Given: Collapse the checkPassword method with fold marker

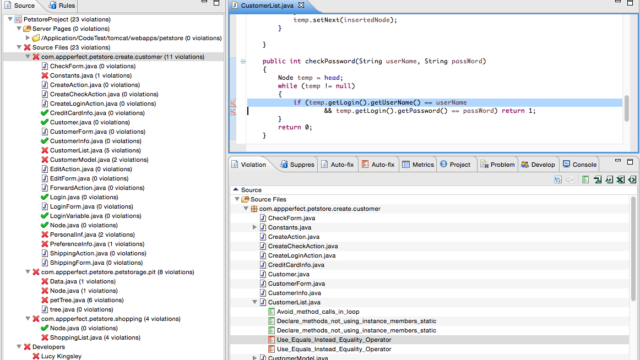Looking at the screenshot, I should (x=243, y=61).
